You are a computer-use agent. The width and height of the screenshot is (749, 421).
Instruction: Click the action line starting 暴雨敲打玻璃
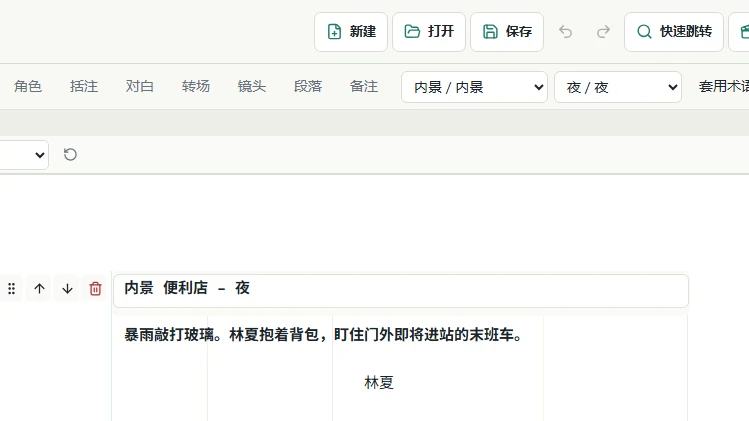tap(324, 335)
